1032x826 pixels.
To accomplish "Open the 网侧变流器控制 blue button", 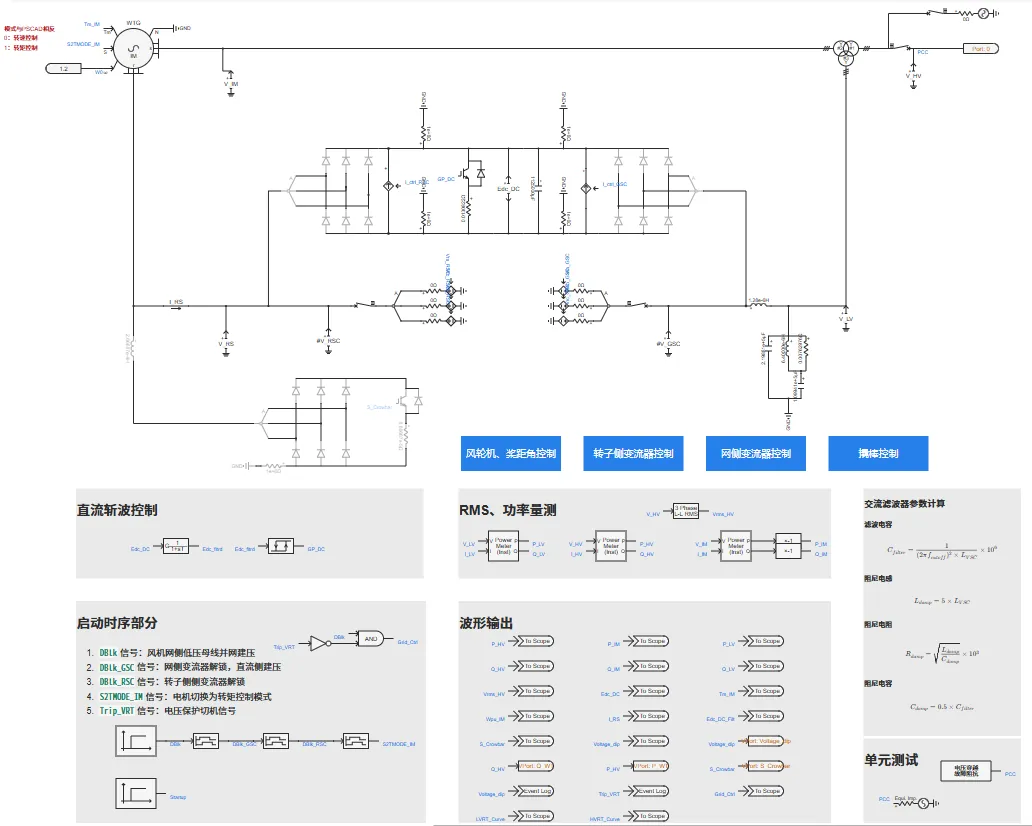I will point(756,453).
